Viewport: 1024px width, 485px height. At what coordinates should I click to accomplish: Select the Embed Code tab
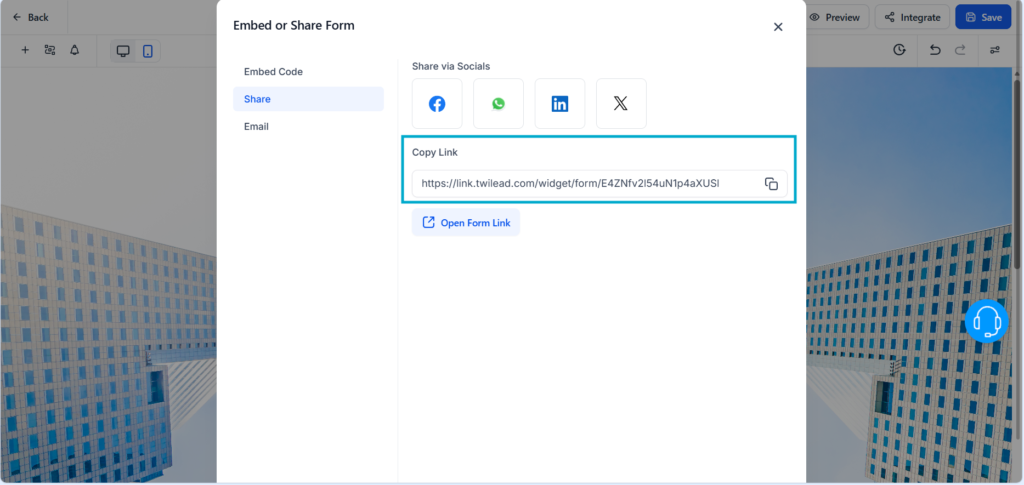click(273, 72)
